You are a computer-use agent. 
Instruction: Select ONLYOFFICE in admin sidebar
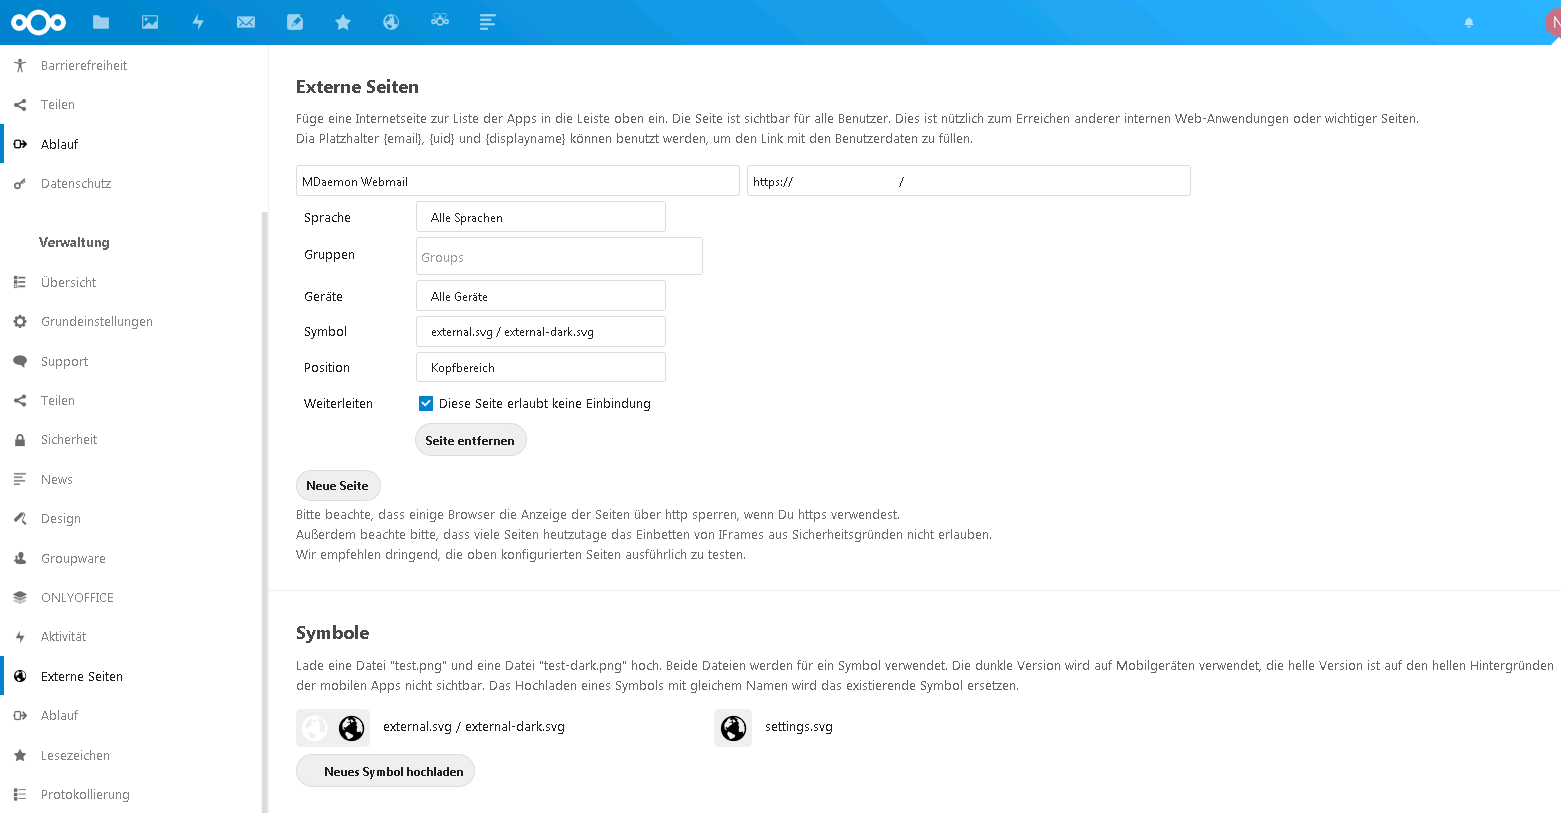click(77, 598)
